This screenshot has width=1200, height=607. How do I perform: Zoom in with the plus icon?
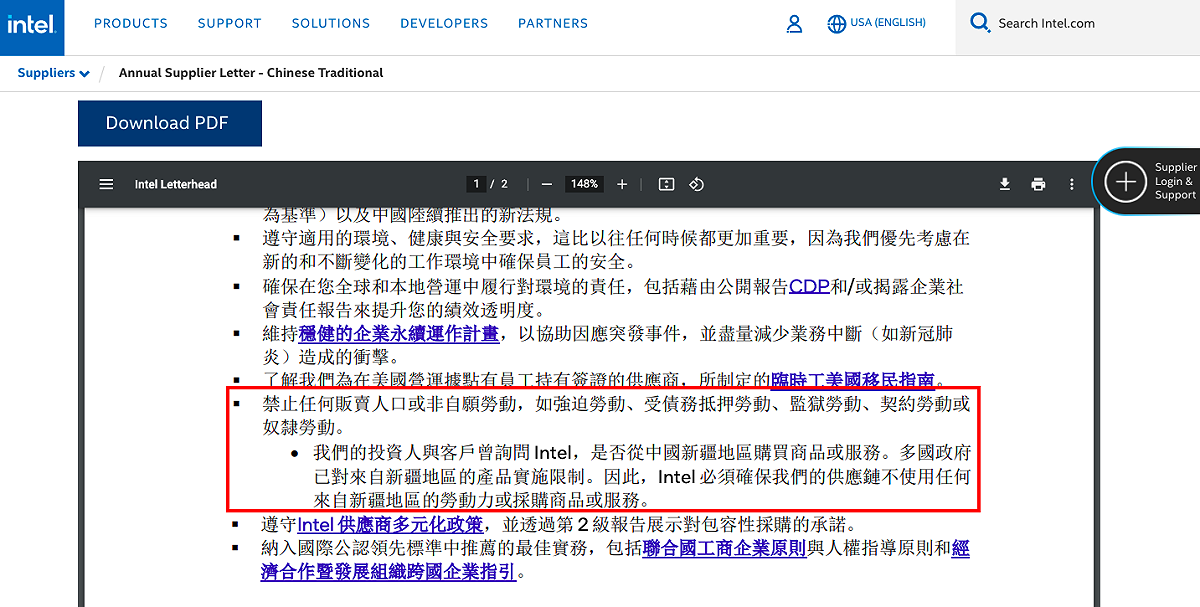point(622,184)
